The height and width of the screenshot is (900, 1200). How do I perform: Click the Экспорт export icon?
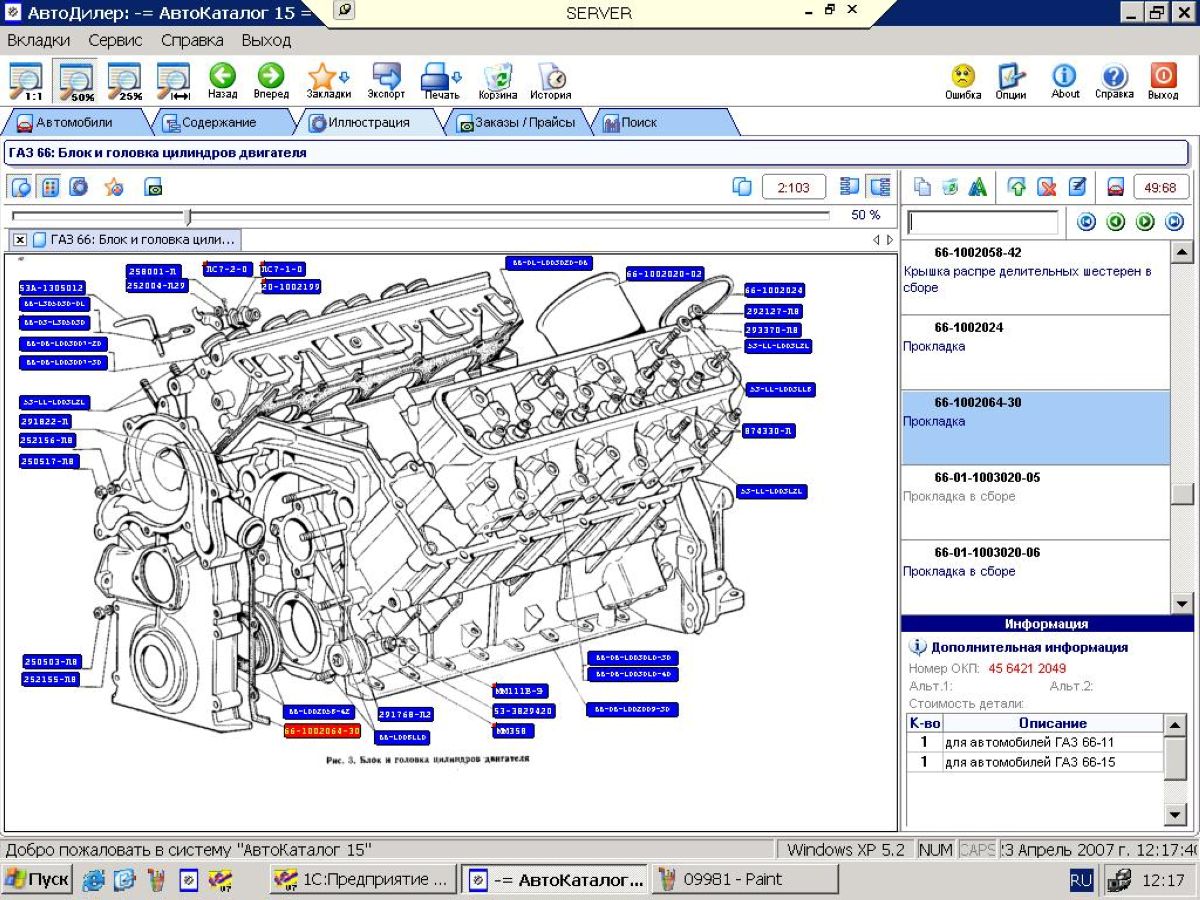coord(386,81)
